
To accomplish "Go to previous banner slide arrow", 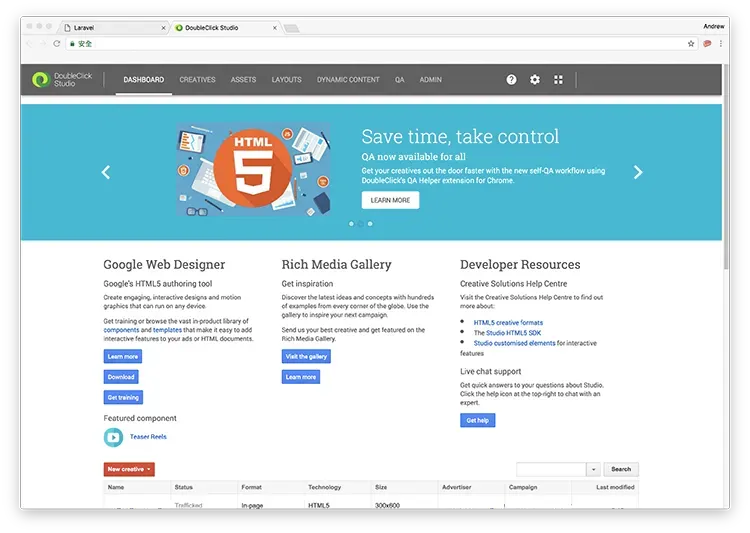I will point(106,172).
